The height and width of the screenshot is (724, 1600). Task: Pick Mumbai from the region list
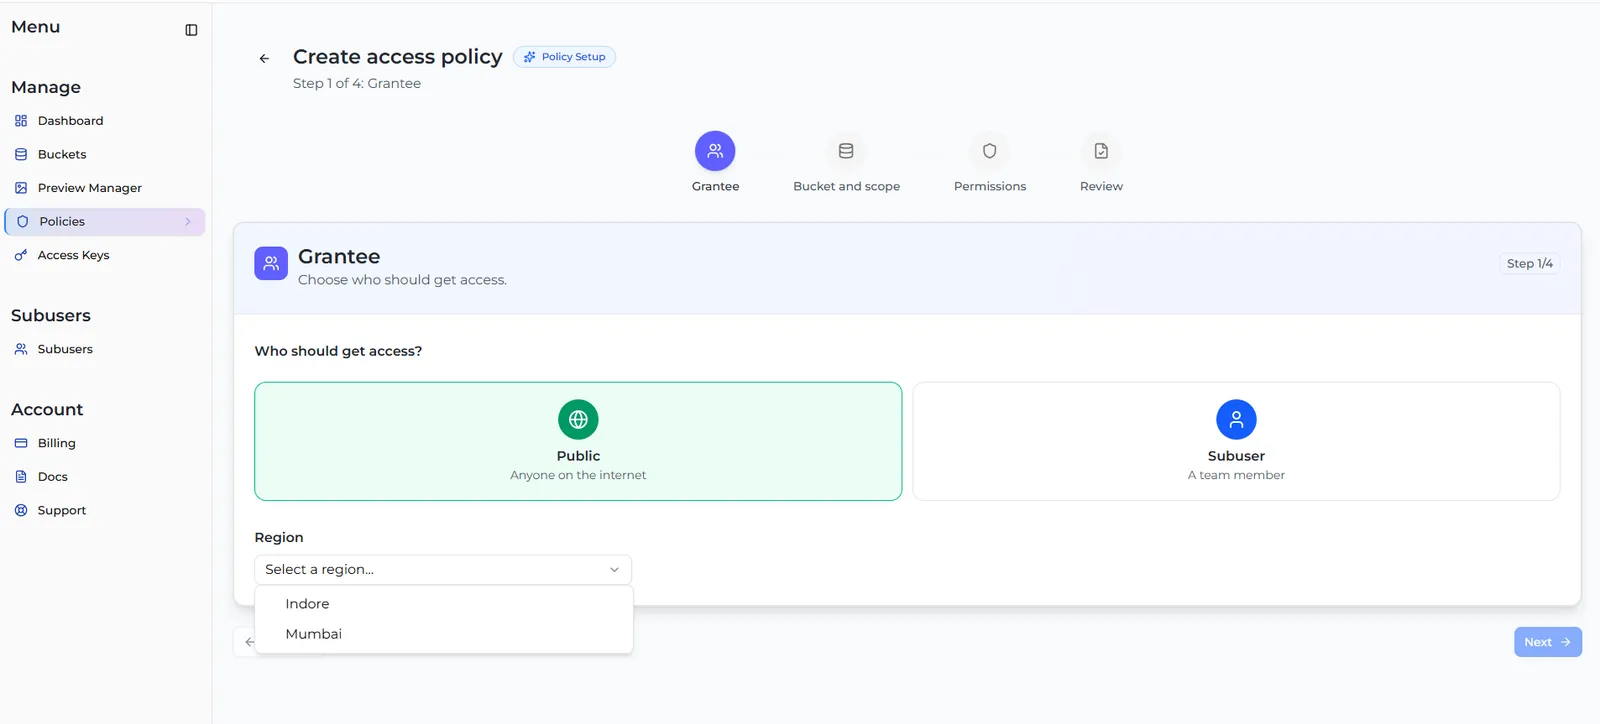click(444, 634)
